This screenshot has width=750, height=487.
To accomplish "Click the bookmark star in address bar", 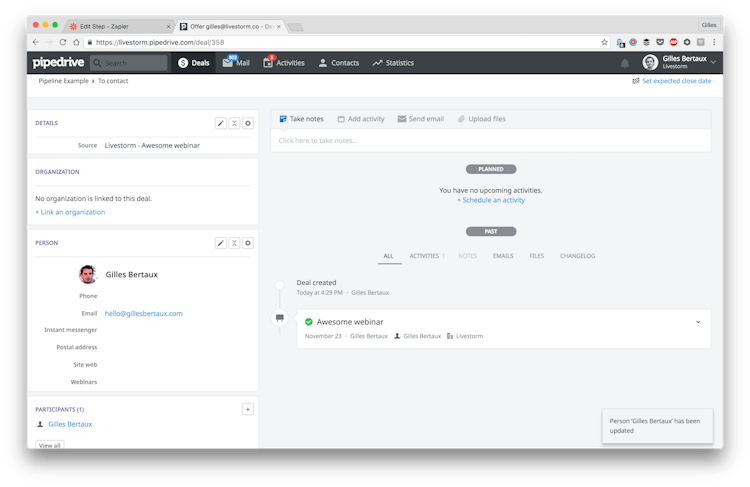I will coord(604,42).
